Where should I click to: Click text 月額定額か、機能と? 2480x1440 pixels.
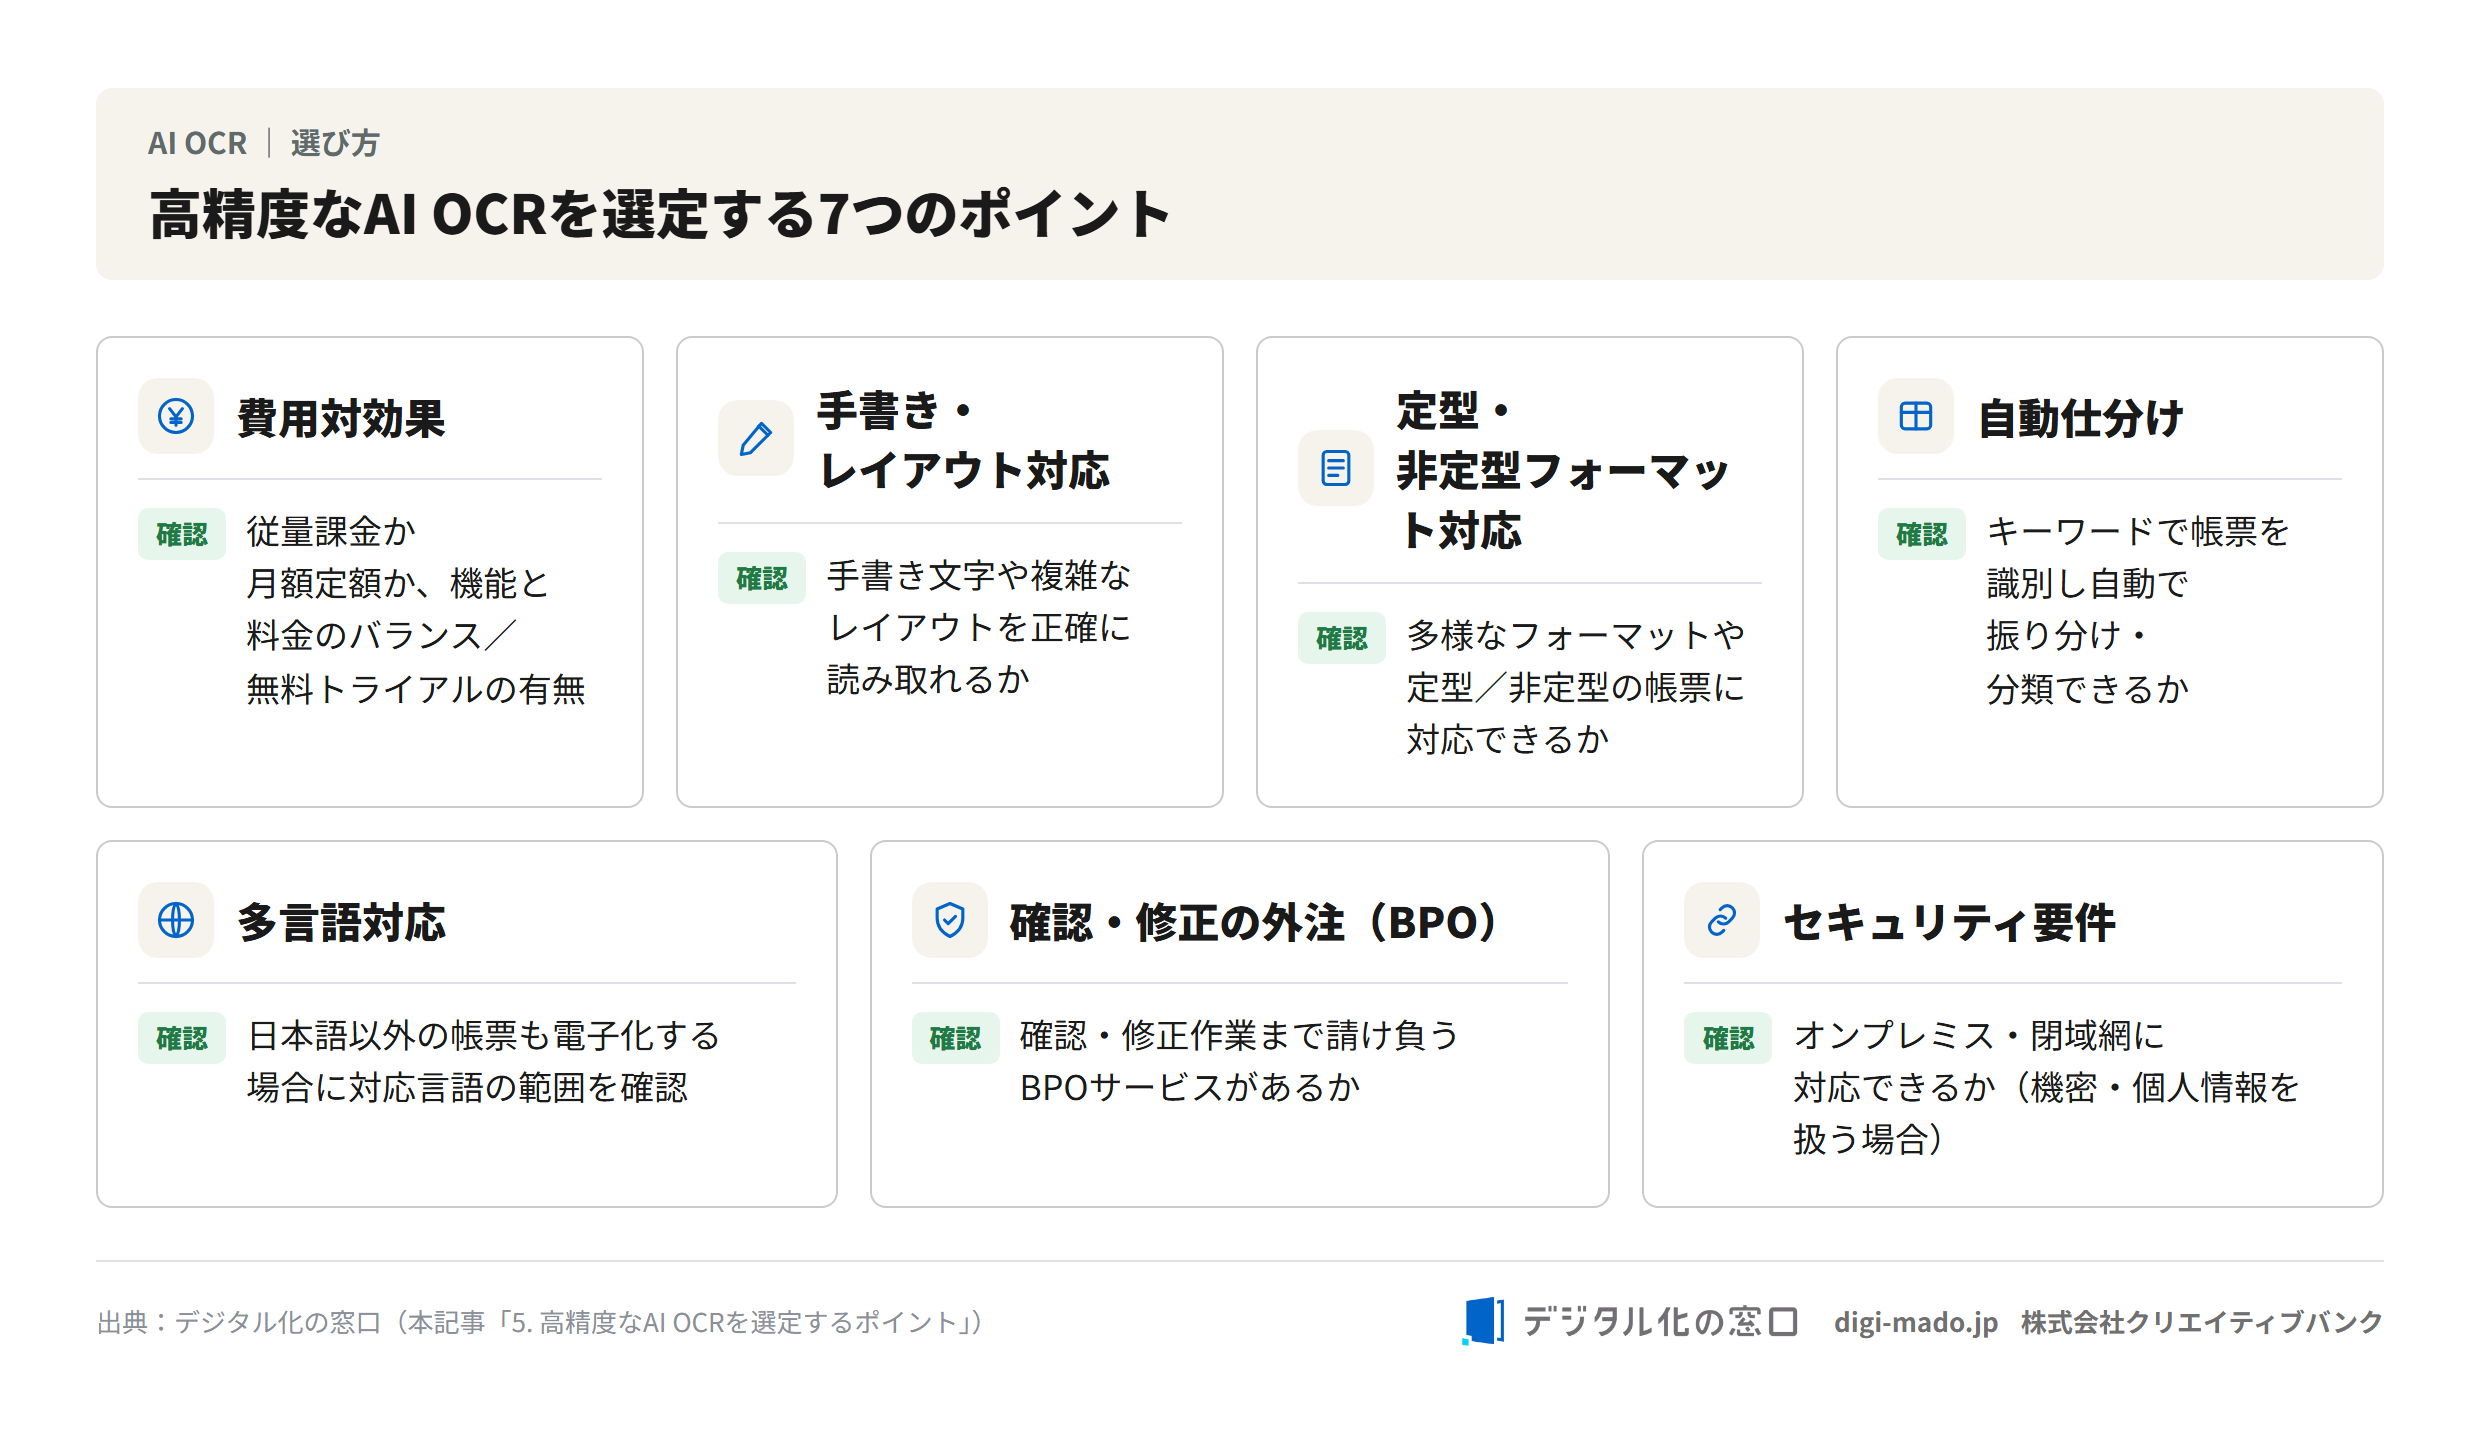click(x=398, y=583)
